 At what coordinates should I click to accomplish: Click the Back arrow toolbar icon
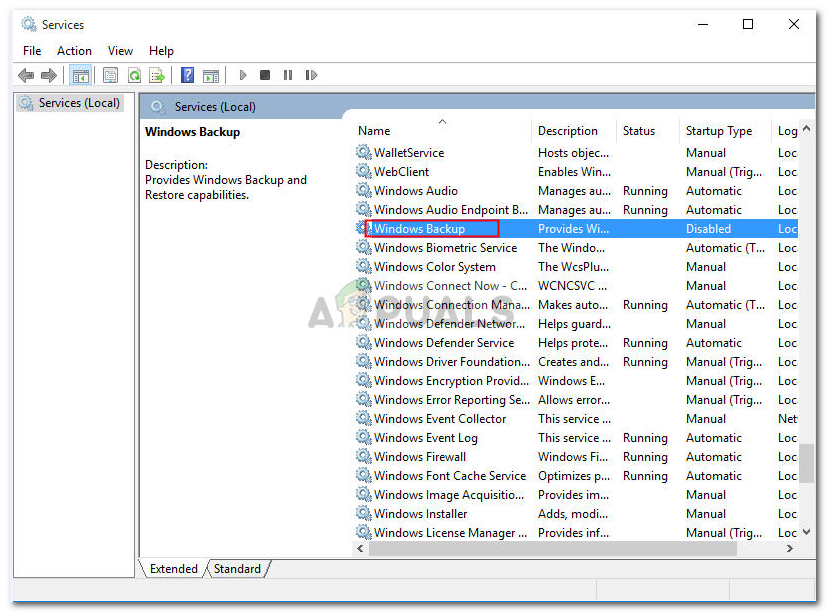click(x=26, y=75)
